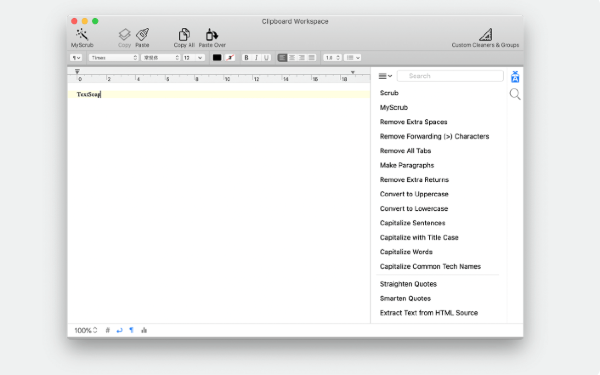Image resolution: width=600 pixels, height=375 pixels.
Task: Choose Remove Extra Spaces
Action: [414, 122]
